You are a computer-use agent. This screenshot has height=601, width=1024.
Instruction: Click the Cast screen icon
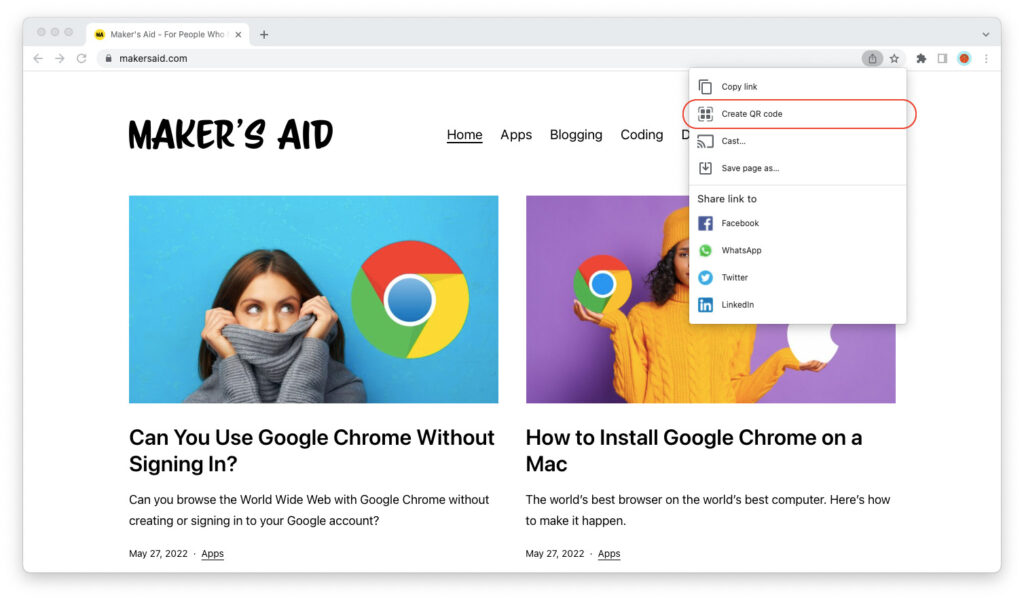[x=705, y=141]
